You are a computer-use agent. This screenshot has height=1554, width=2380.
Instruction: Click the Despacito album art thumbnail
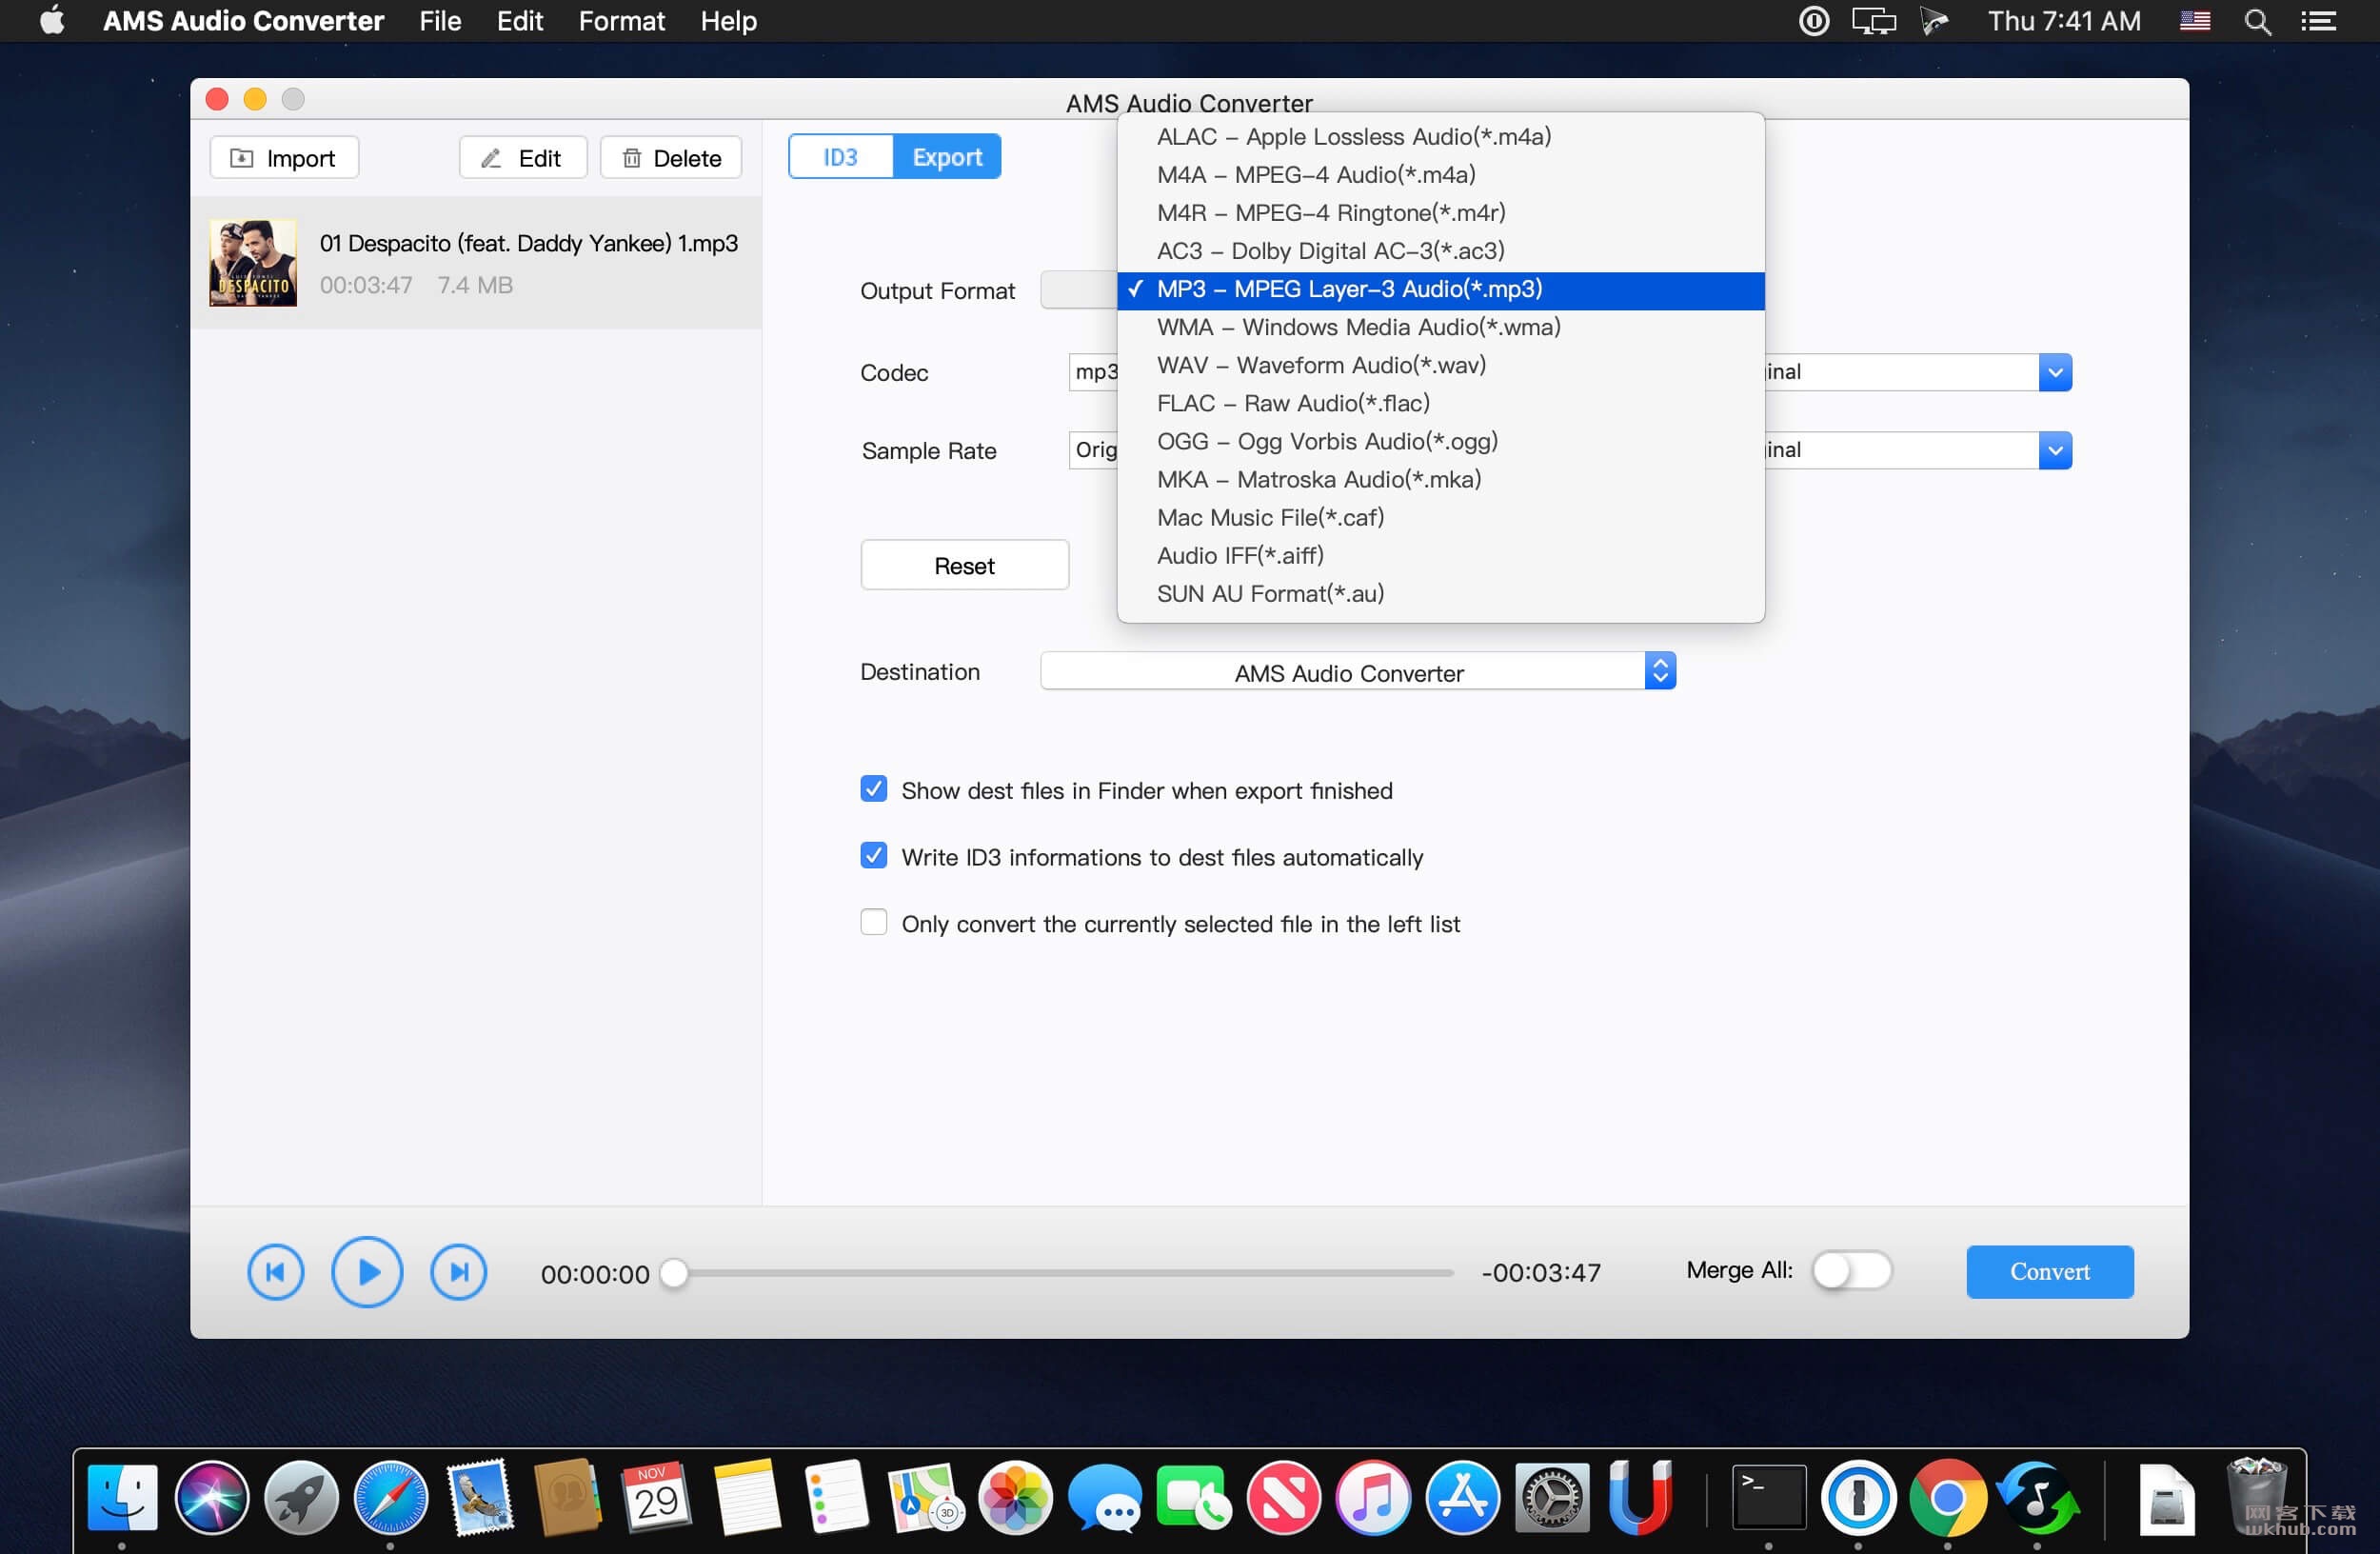(x=253, y=263)
